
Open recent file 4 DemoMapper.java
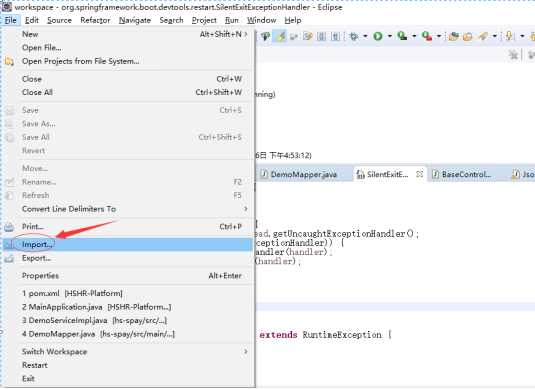coord(128,334)
